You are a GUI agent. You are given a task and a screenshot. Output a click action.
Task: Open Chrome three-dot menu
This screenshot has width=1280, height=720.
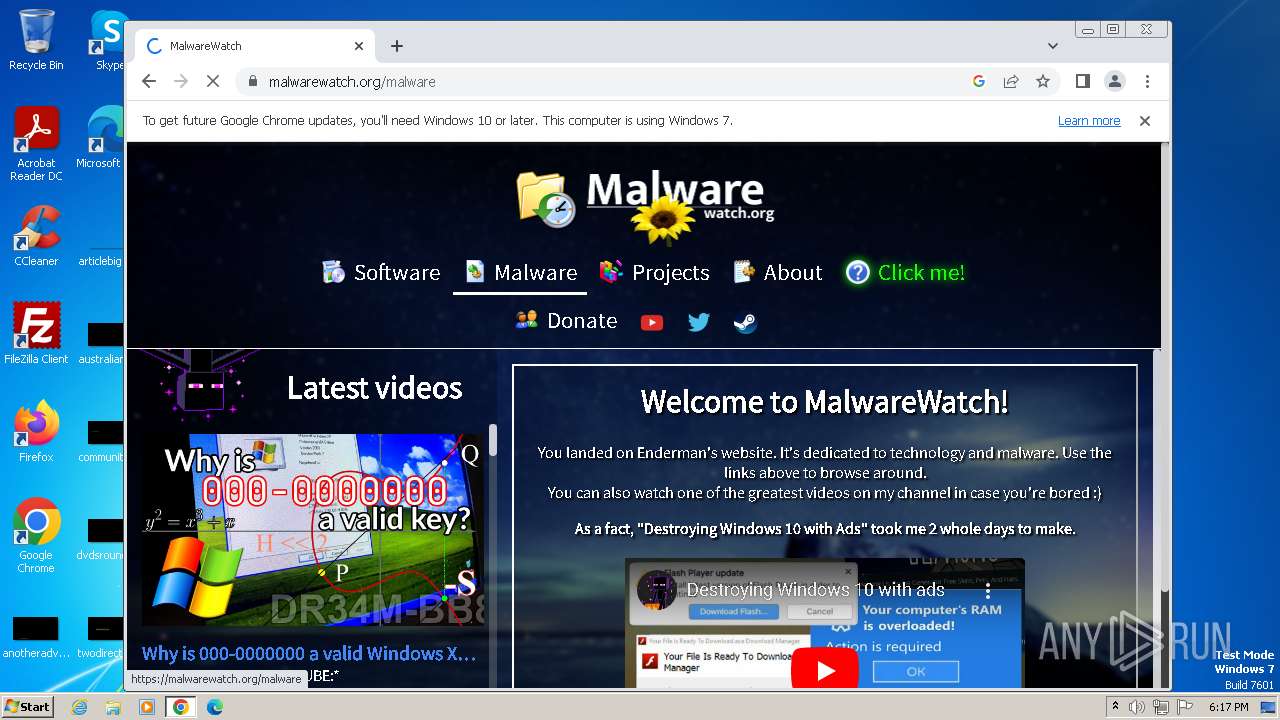[x=1147, y=82]
